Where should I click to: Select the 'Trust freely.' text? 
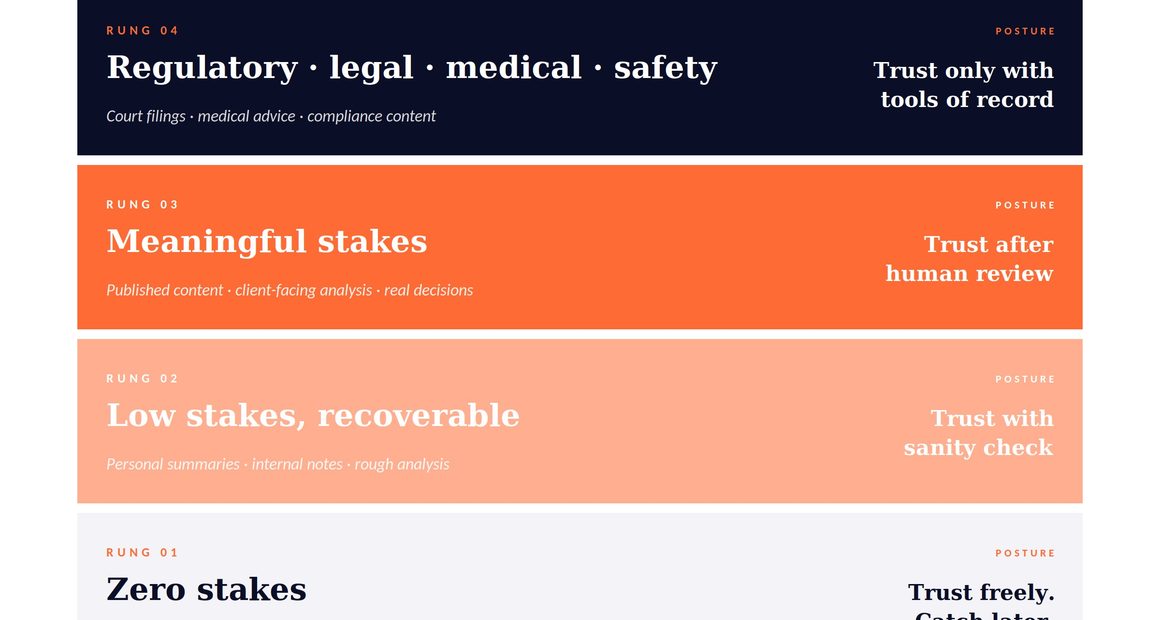click(981, 593)
